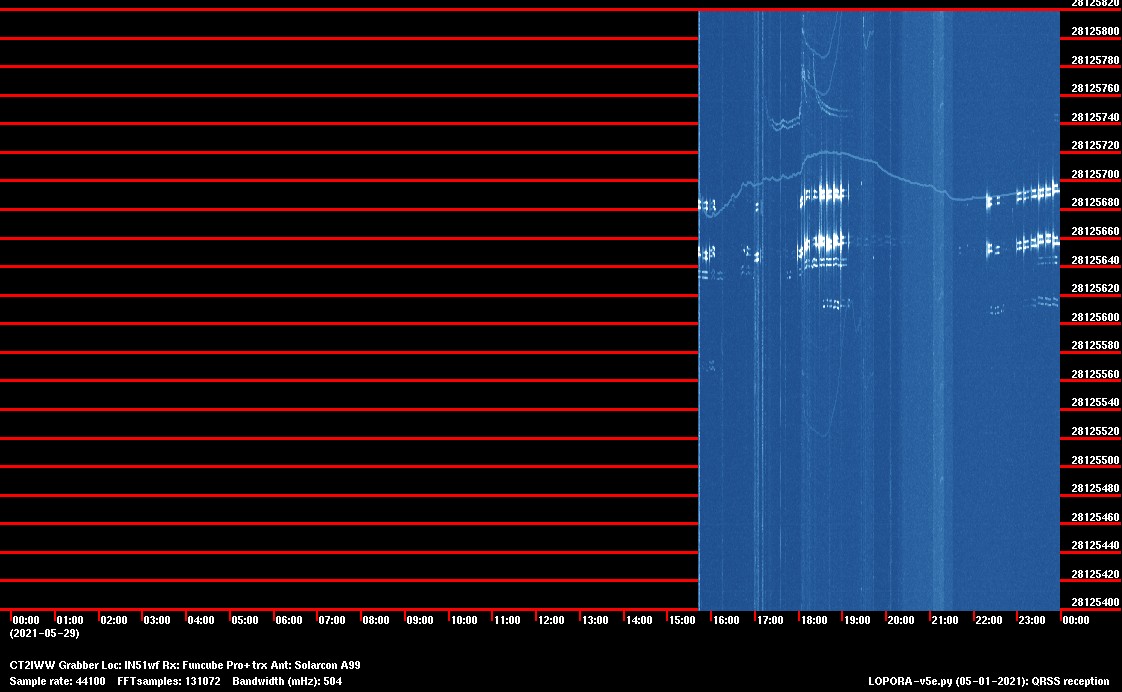Click the 28125500 frequency label
The height and width of the screenshot is (692, 1122).
click(1095, 460)
